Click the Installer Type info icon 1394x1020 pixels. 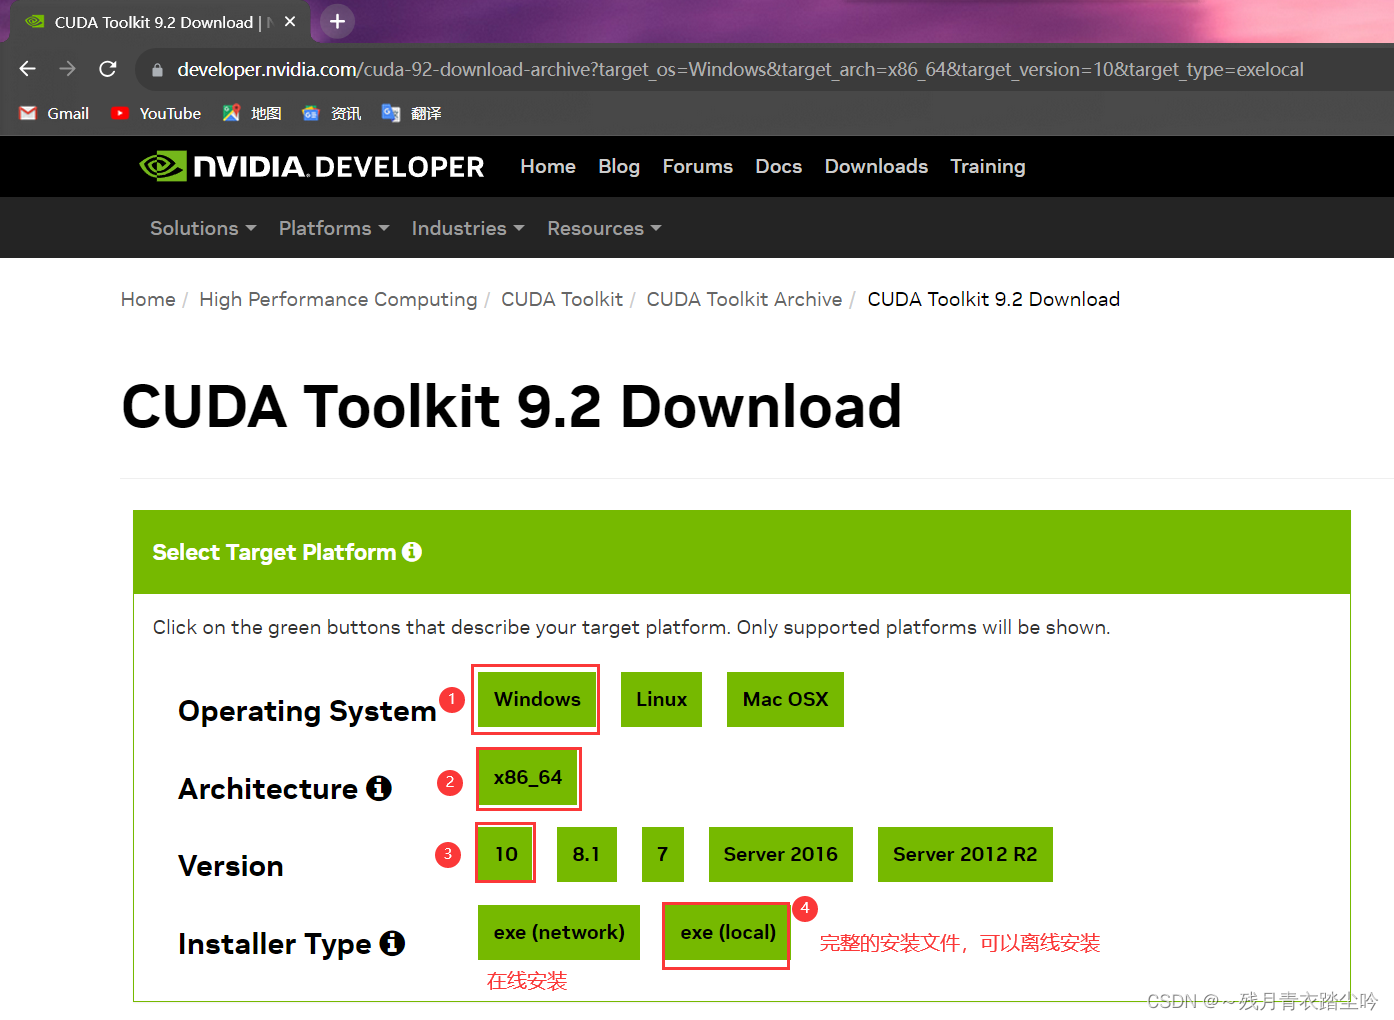[x=393, y=943]
